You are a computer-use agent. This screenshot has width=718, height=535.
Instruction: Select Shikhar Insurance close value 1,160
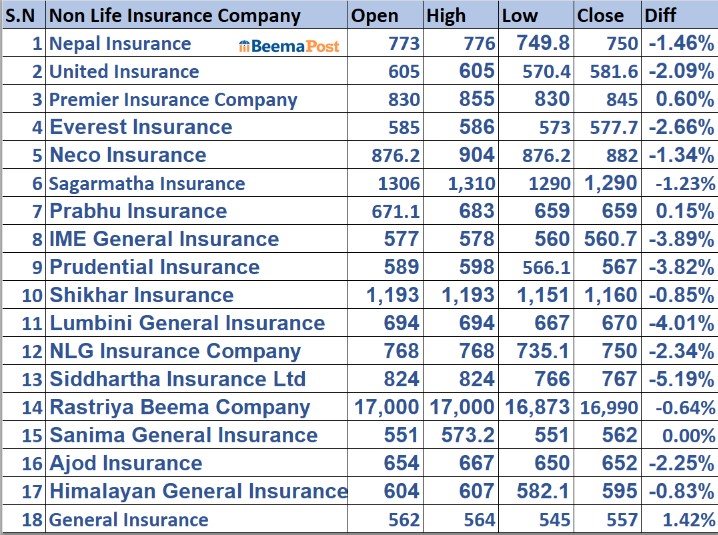[607, 295]
